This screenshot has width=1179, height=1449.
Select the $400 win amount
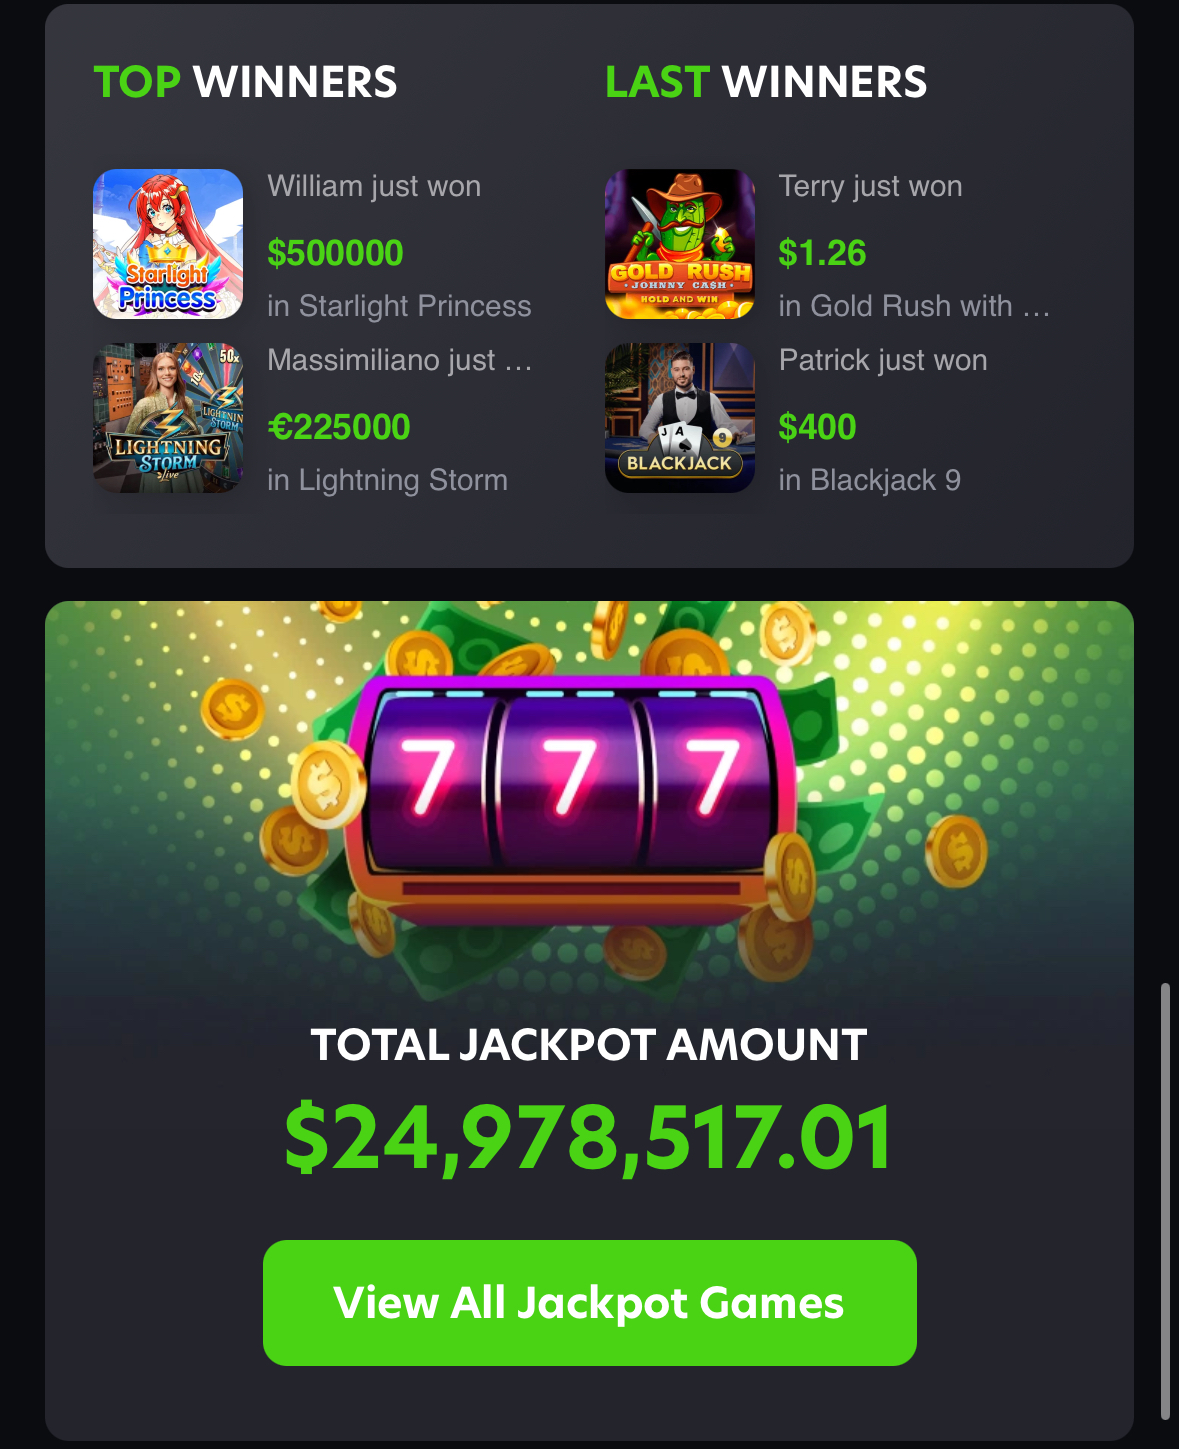pyautogui.click(x=817, y=427)
